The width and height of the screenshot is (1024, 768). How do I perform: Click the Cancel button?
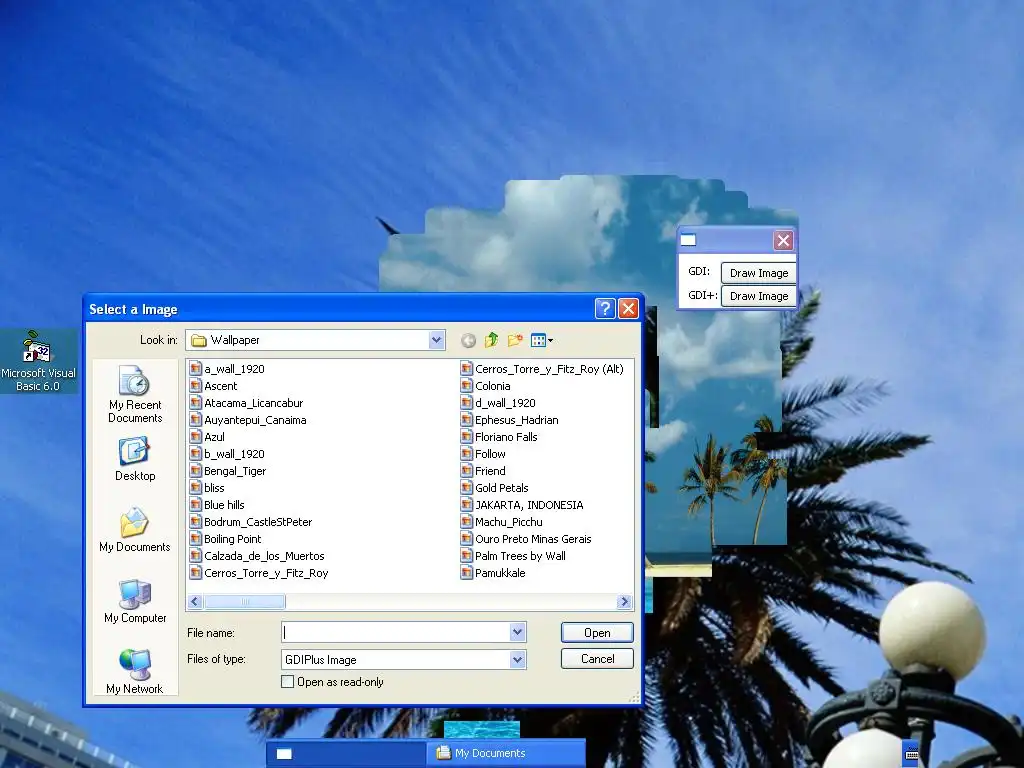coord(597,659)
